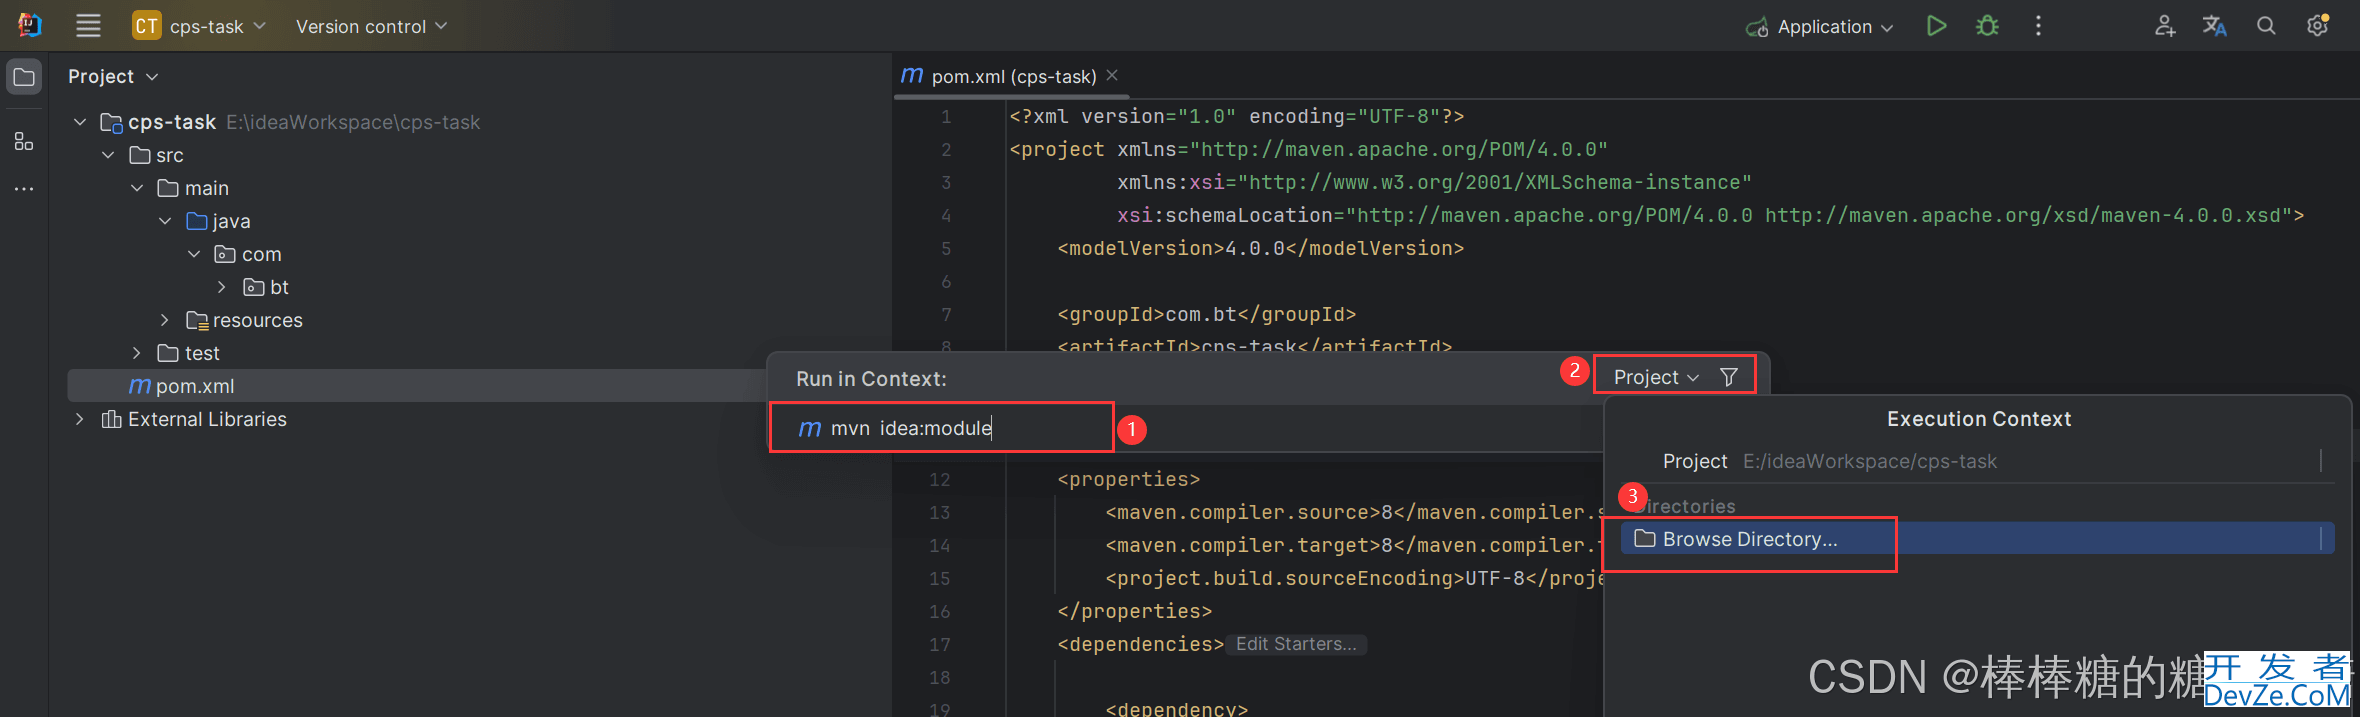Click the <groupId>com.bt</groupId> line in editor
Image resolution: width=2360 pixels, height=717 pixels.
[x=1207, y=314]
